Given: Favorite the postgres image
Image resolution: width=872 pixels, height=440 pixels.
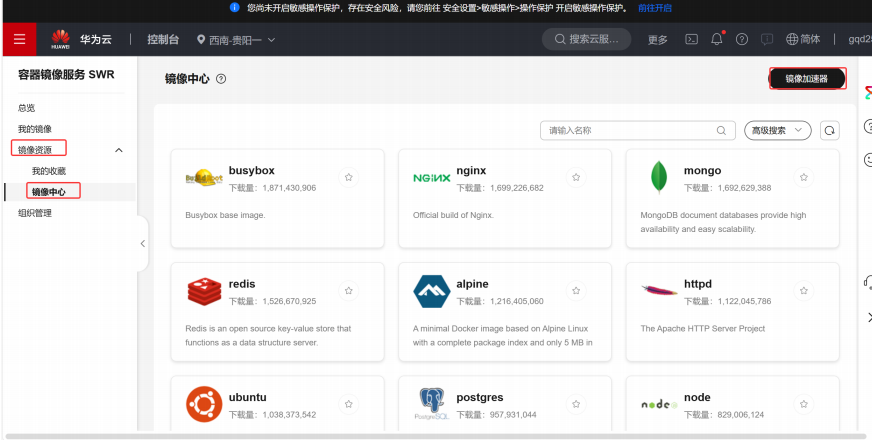Looking at the screenshot, I should point(576,404).
